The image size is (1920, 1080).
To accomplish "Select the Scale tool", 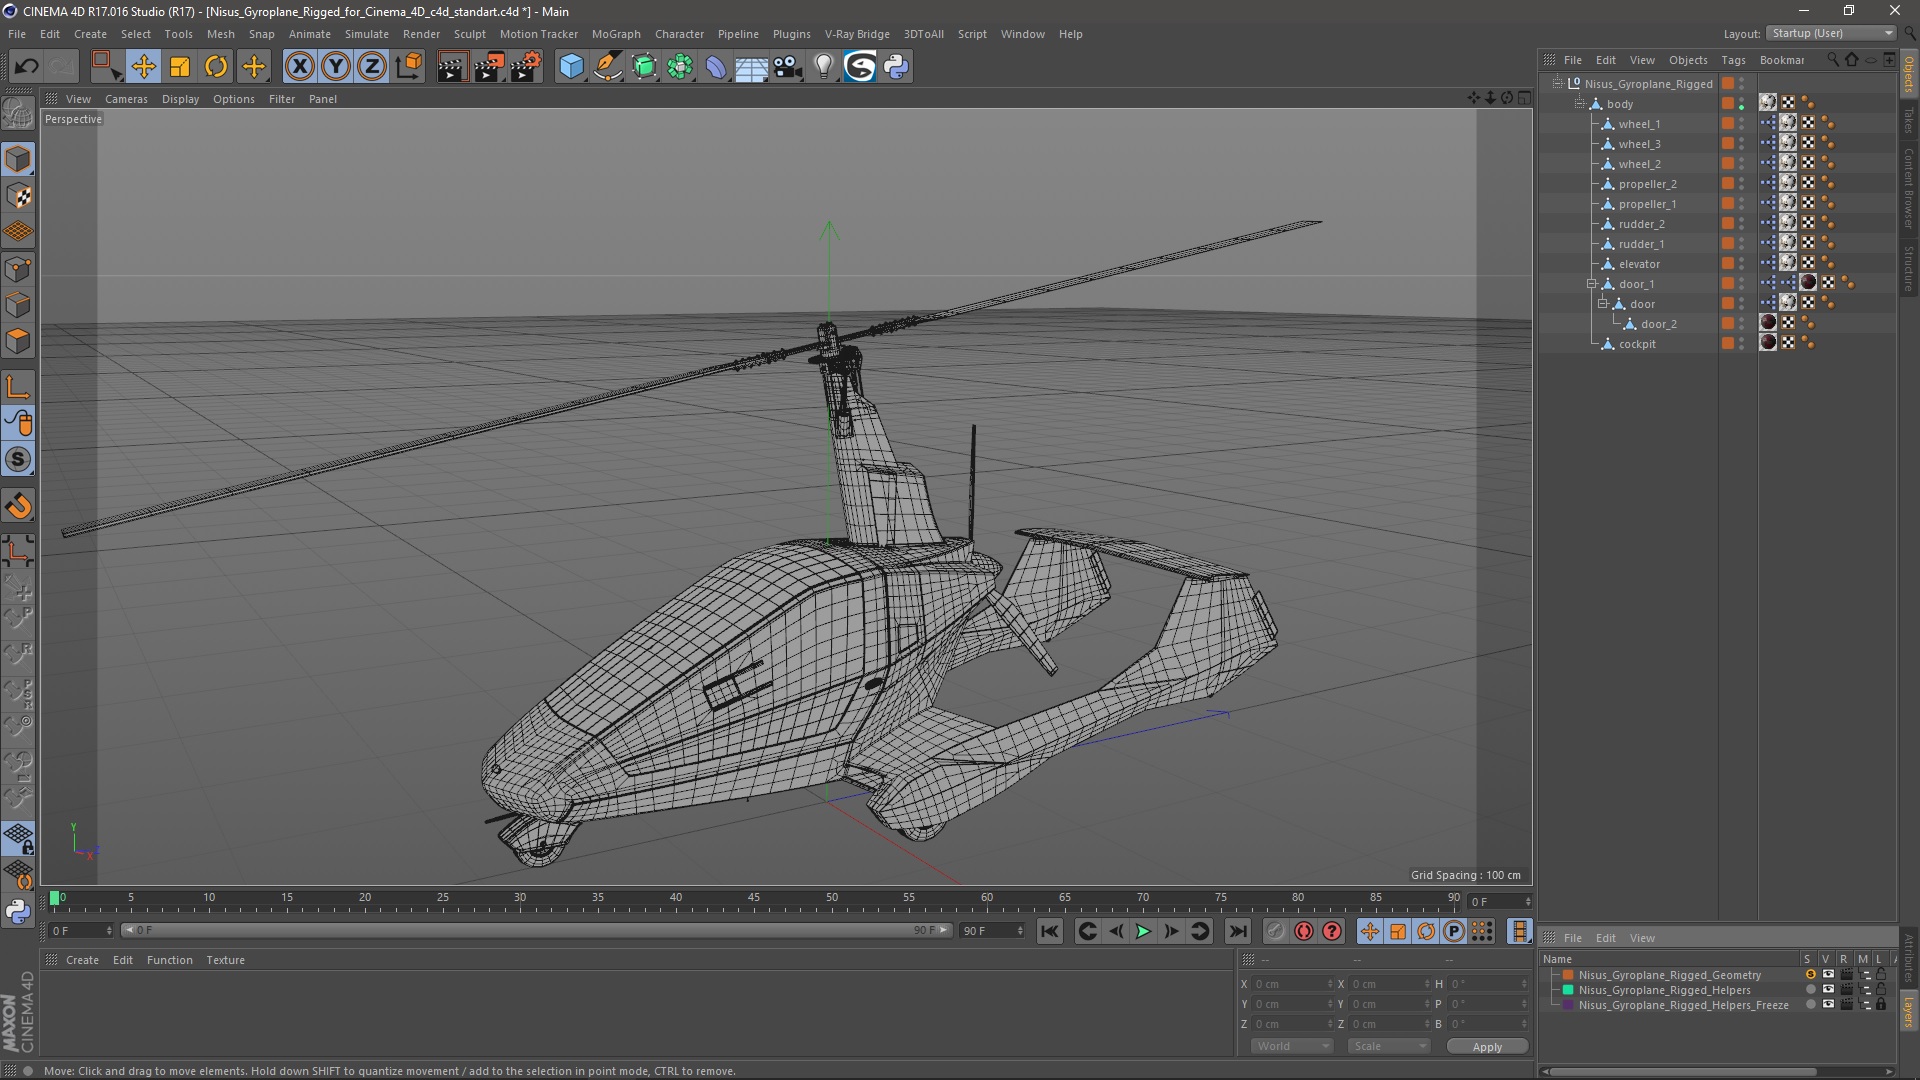I will coord(180,67).
